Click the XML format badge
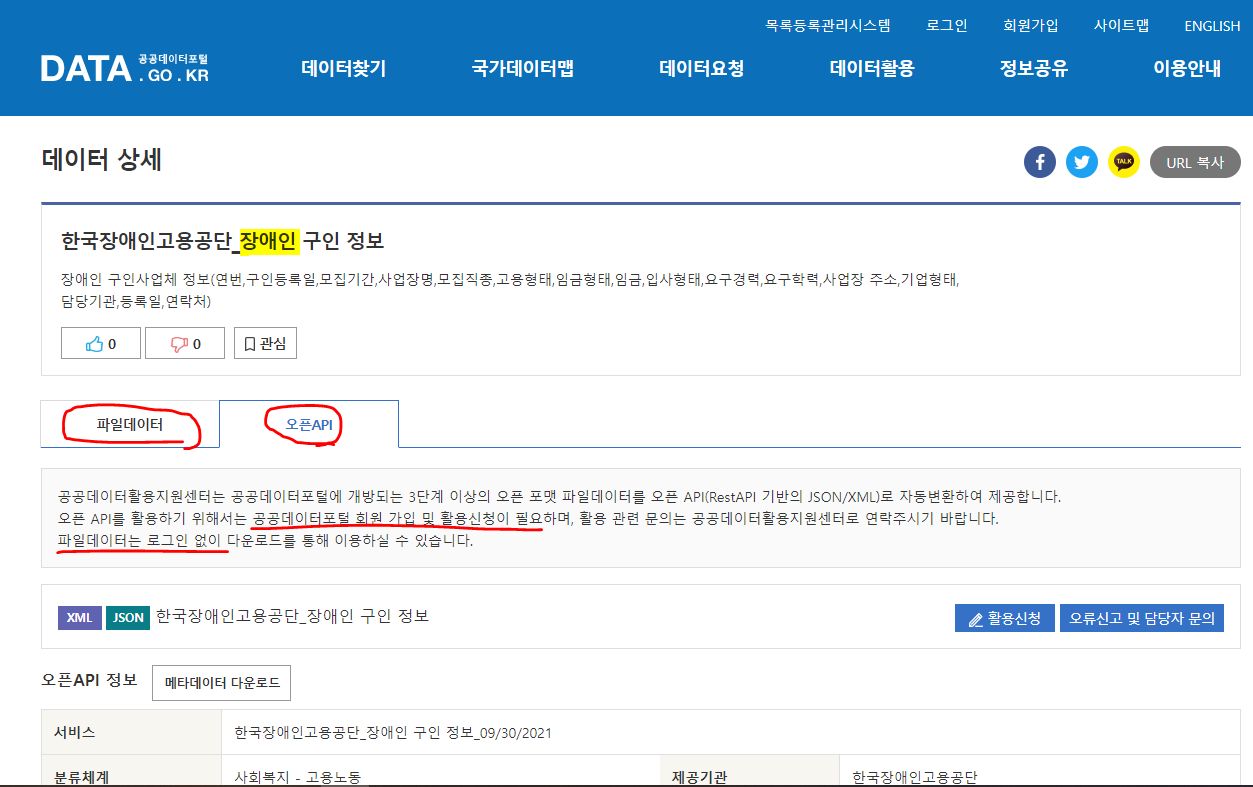This screenshot has height=787, width=1253. (80, 618)
